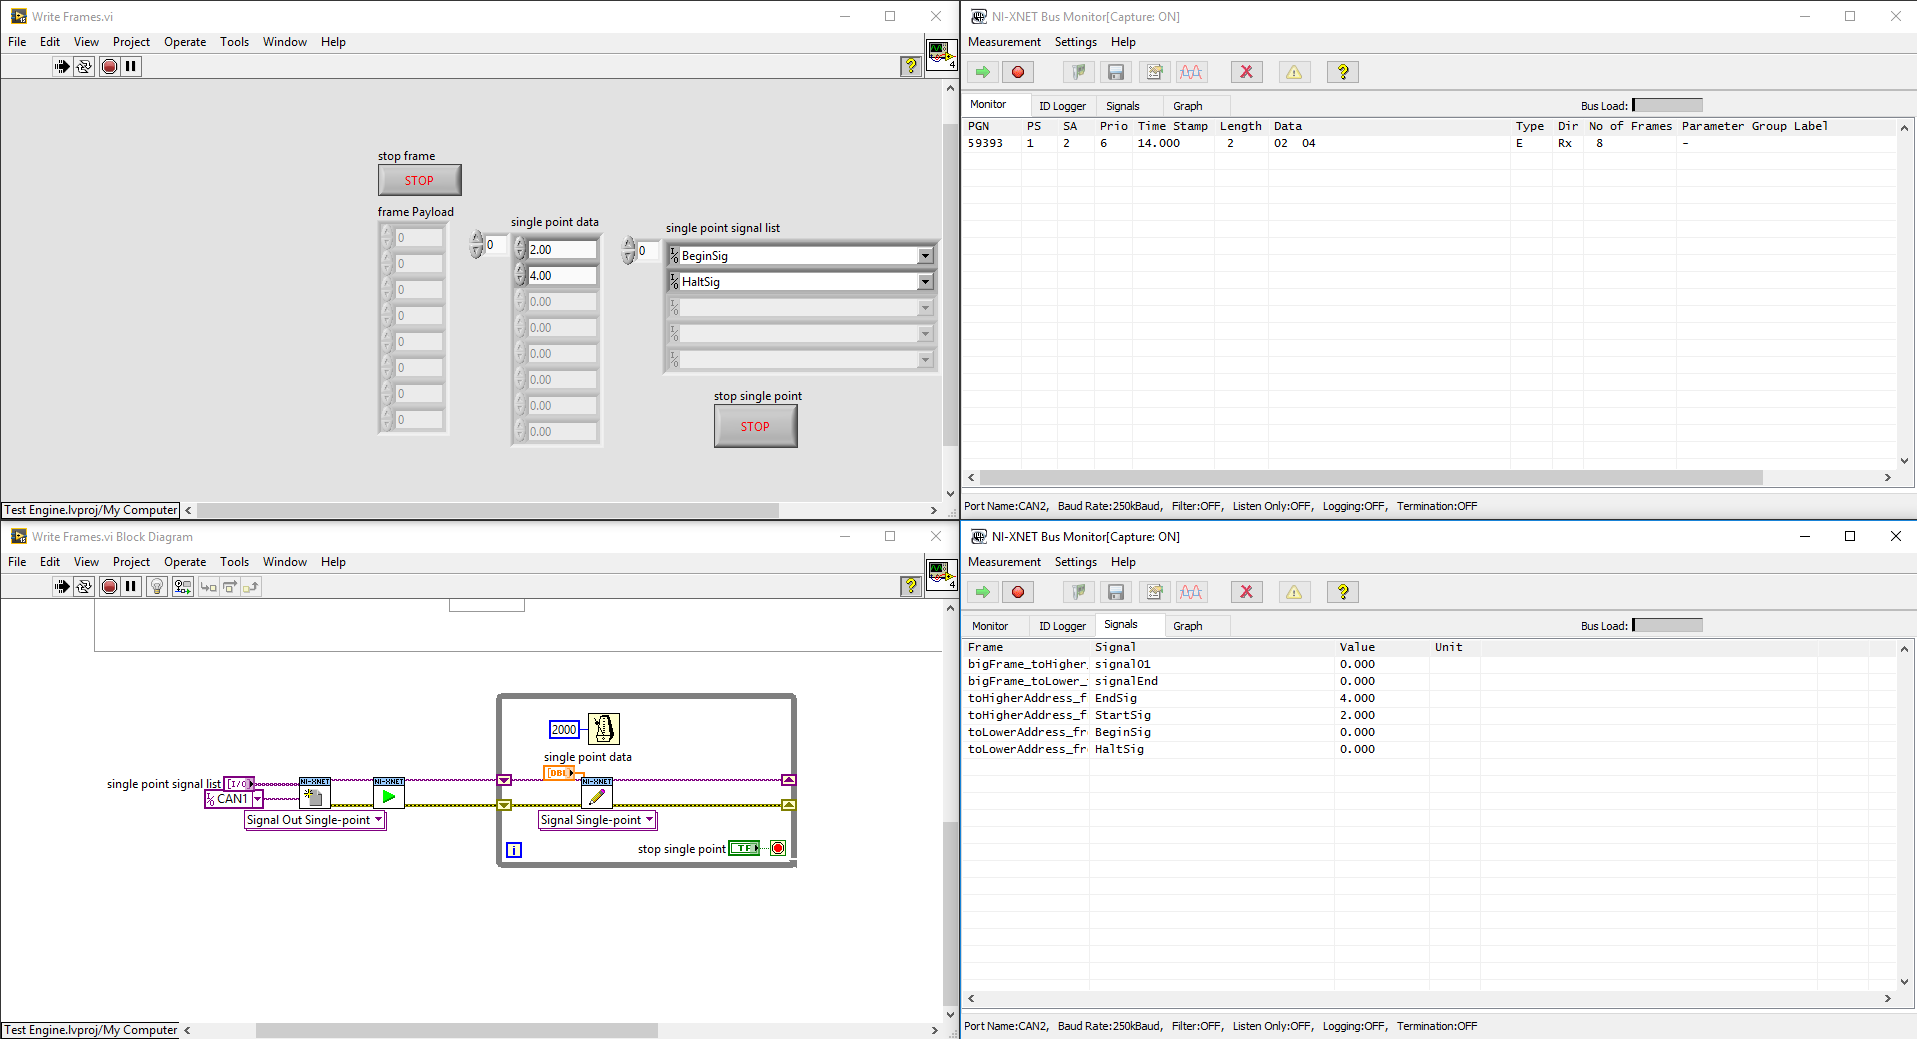Image resolution: width=1917 pixels, height=1039 pixels.
Task: Open context help in Write Frames.vi front panel
Action: pos(910,66)
